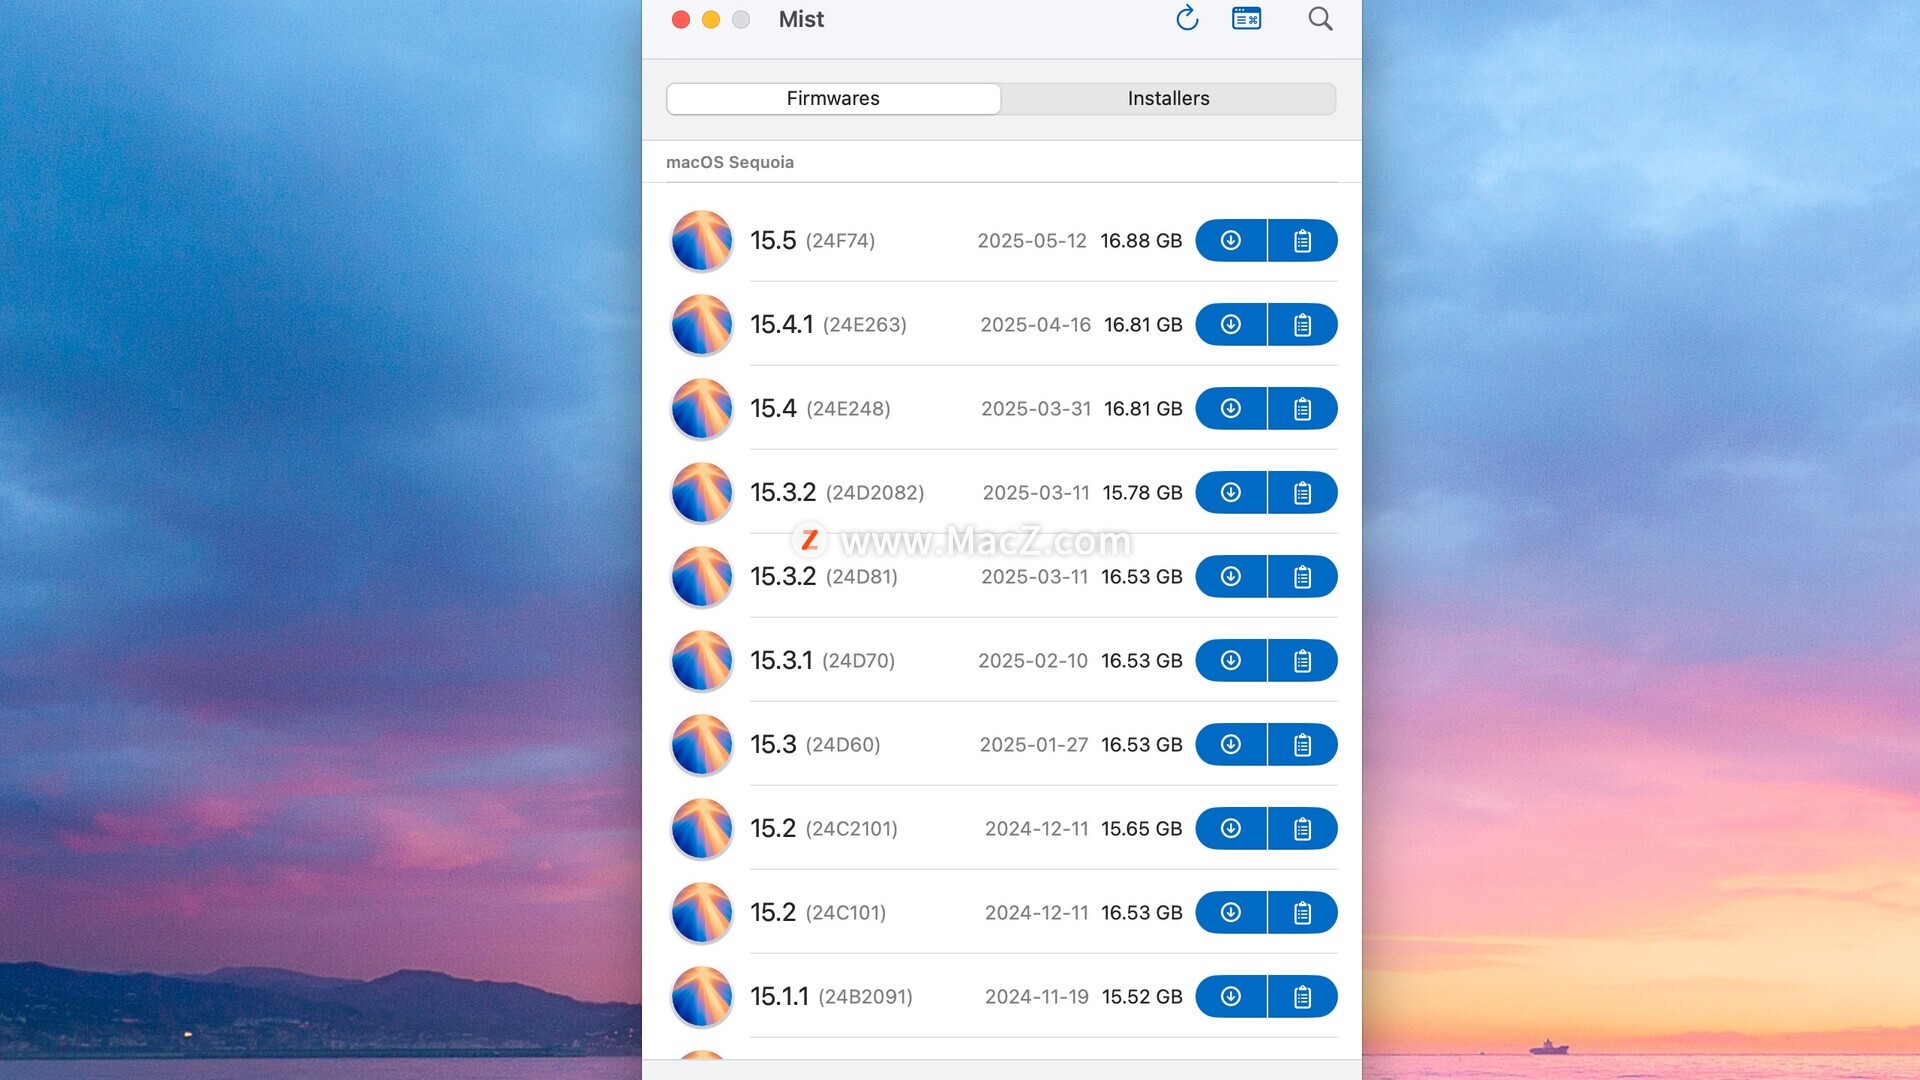Click the date 2025-01-27
The width and height of the screenshot is (1920, 1080).
(1034, 744)
